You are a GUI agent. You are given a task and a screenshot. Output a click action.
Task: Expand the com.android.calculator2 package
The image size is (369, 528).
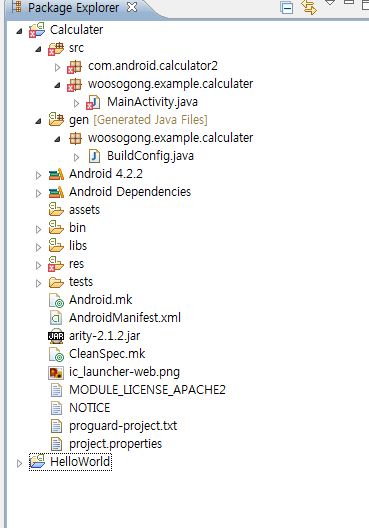57,68
